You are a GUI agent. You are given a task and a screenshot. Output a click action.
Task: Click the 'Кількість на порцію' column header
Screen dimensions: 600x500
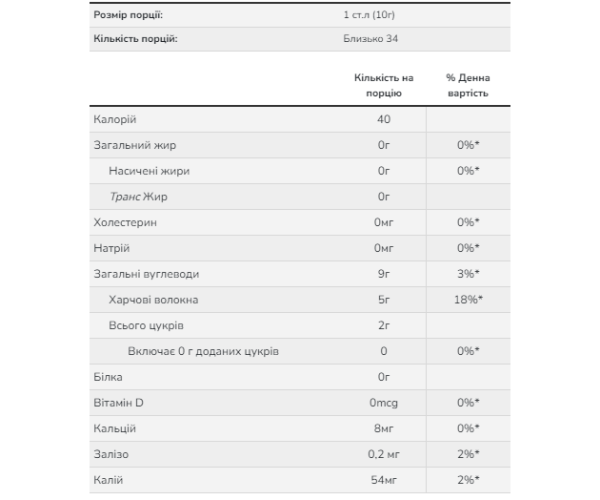[383, 85]
